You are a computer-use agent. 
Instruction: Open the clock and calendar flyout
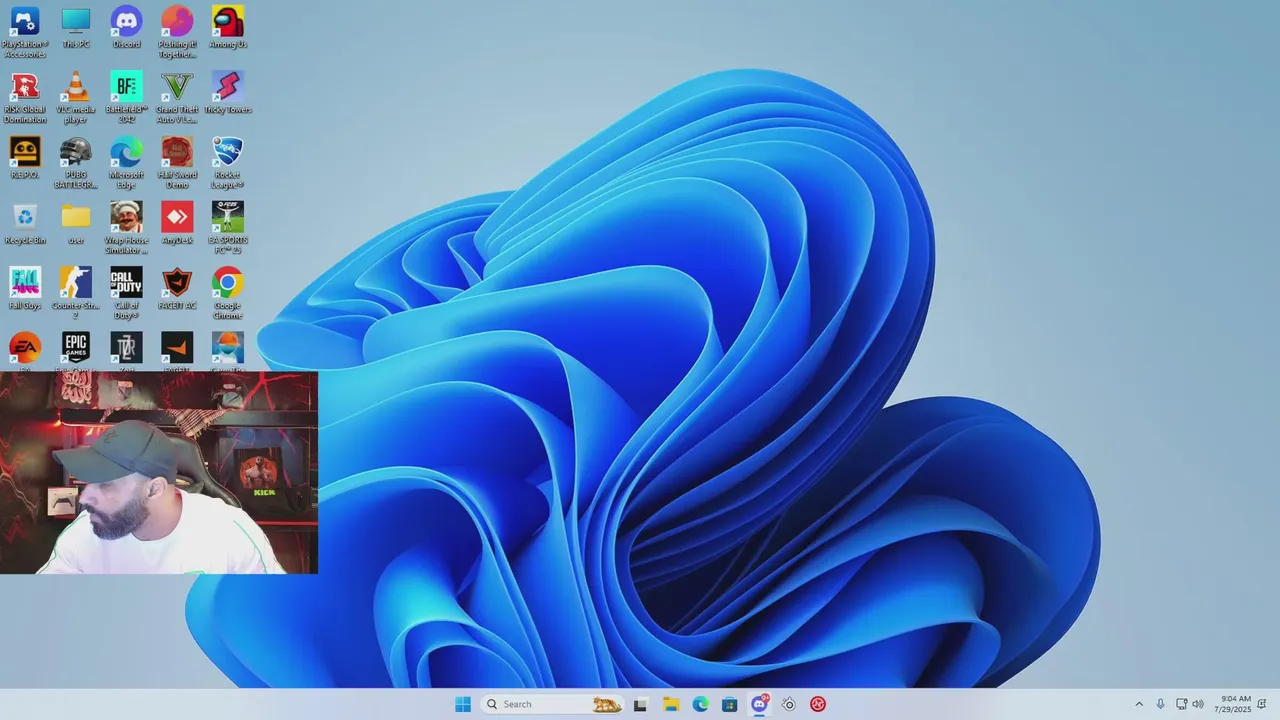[1232, 704]
